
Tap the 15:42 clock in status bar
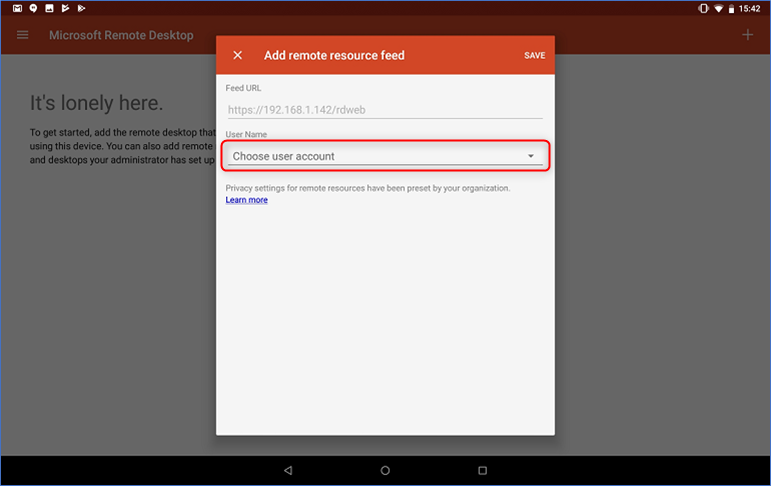[x=749, y=8]
